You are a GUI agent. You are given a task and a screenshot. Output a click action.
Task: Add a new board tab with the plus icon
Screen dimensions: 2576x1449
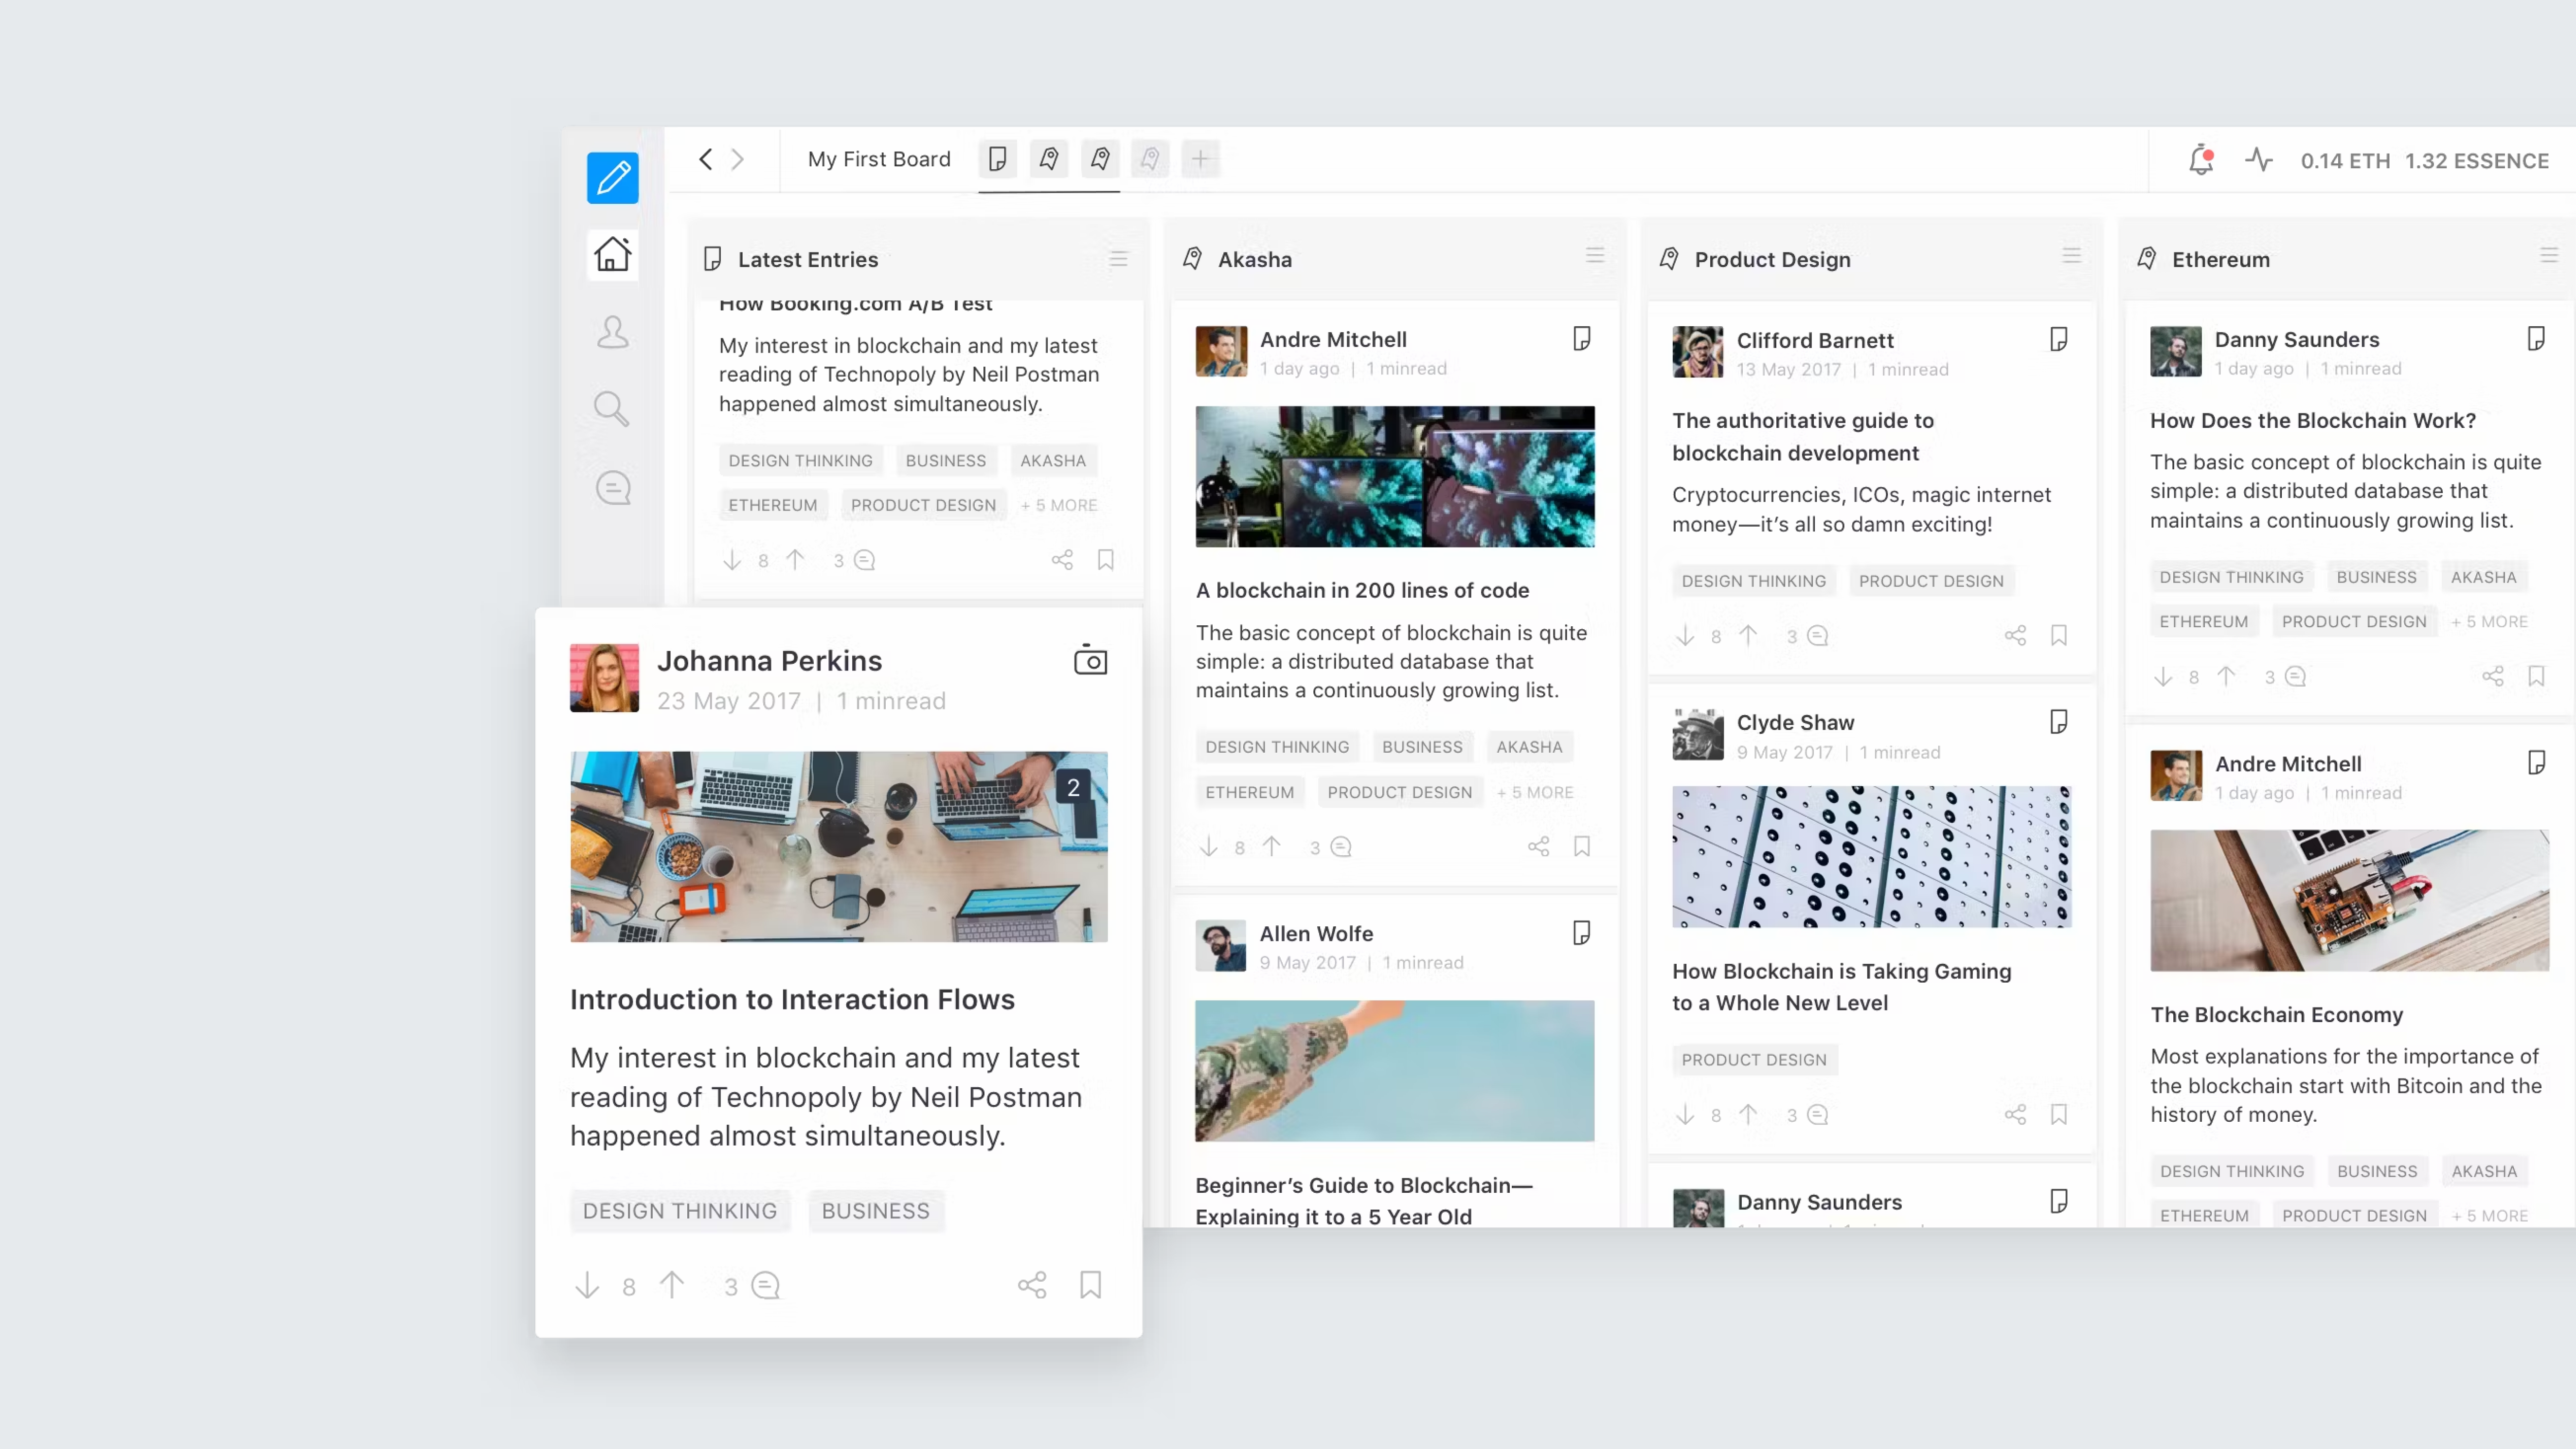pos(1199,159)
